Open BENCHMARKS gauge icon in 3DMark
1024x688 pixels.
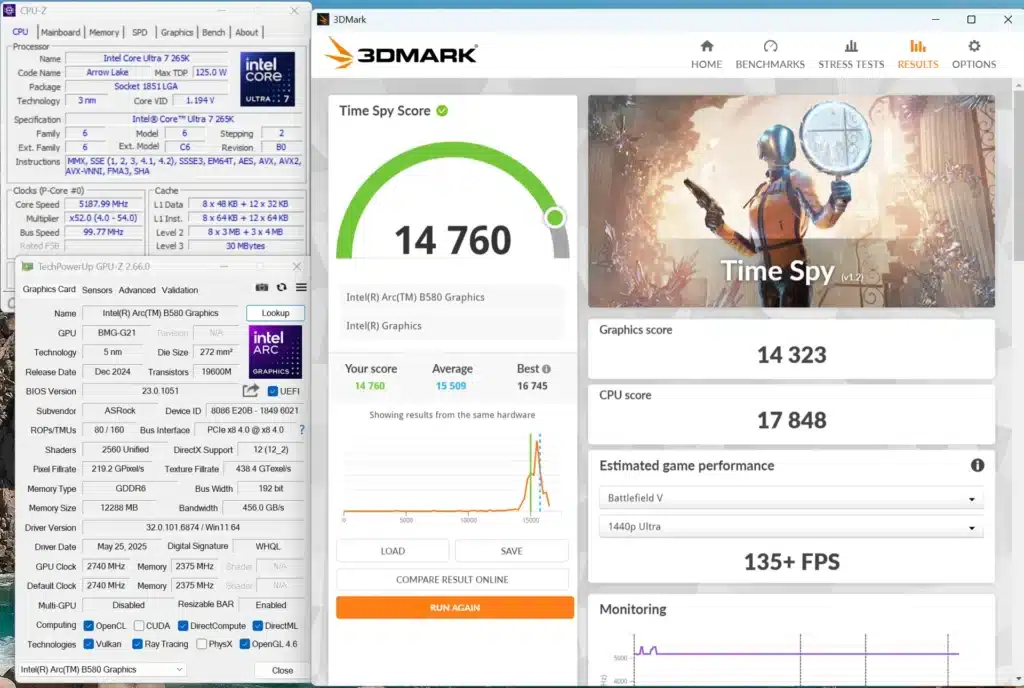click(771, 46)
